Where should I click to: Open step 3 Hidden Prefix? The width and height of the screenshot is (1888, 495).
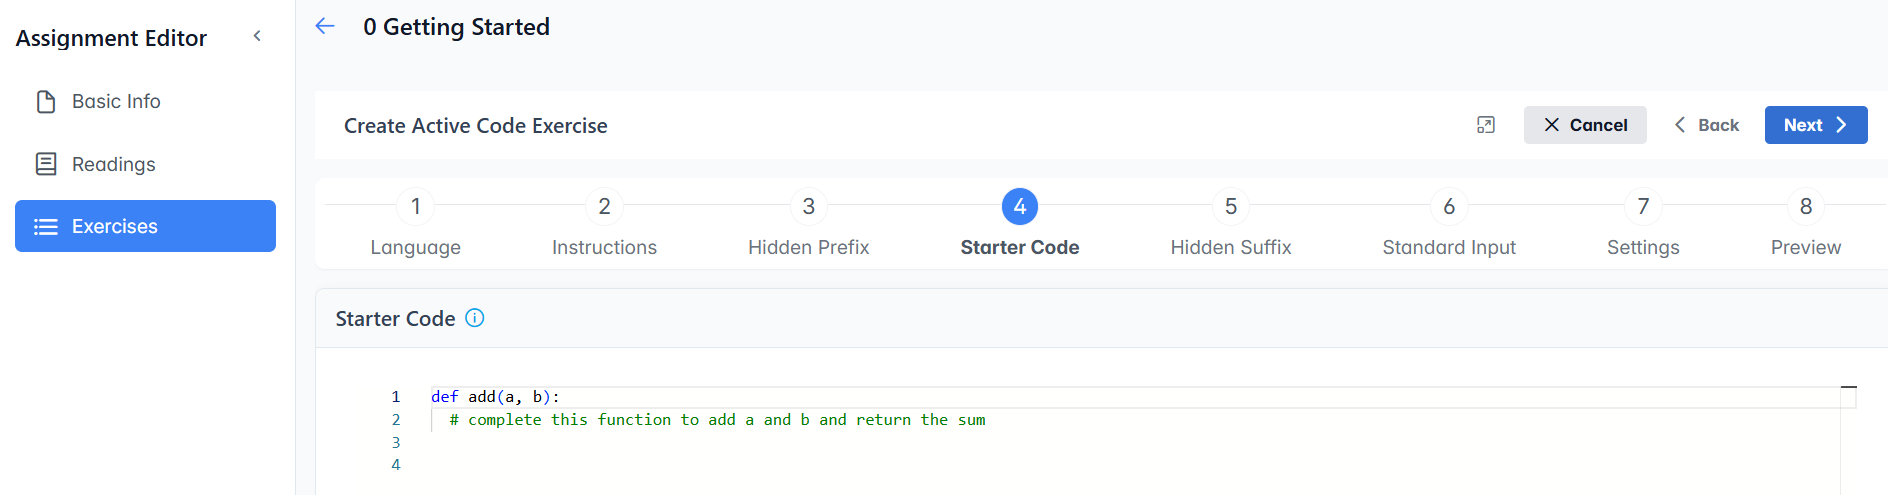808,207
